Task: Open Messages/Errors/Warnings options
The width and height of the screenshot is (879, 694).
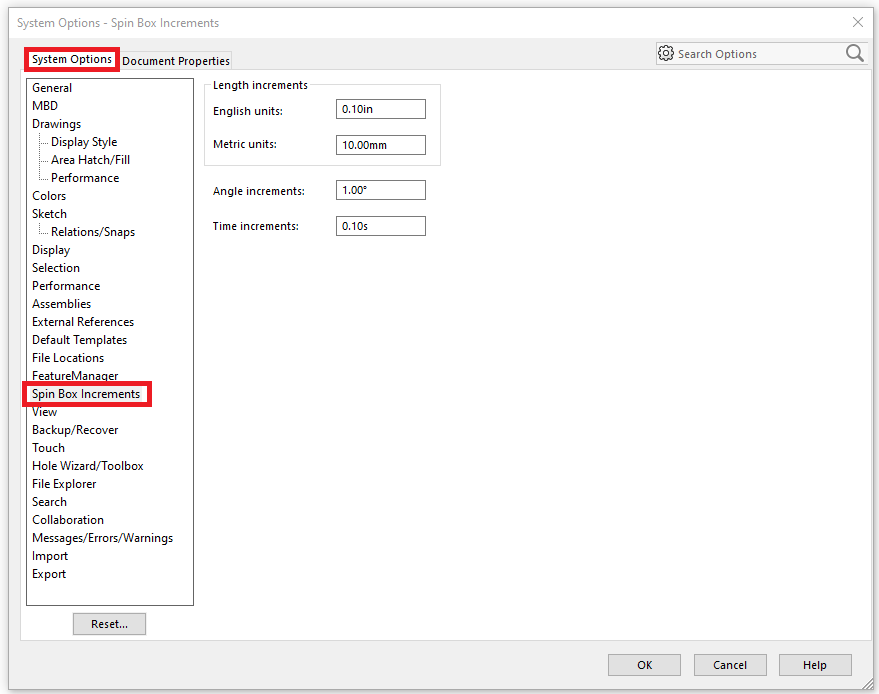Action: [103, 538]
